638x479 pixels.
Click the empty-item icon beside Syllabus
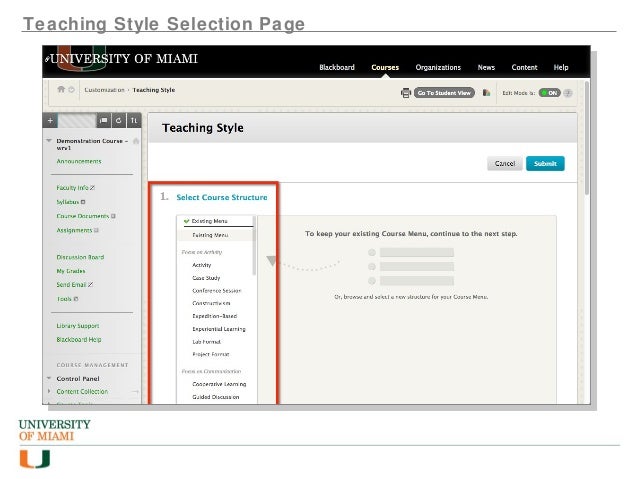(x=83, y=202)
